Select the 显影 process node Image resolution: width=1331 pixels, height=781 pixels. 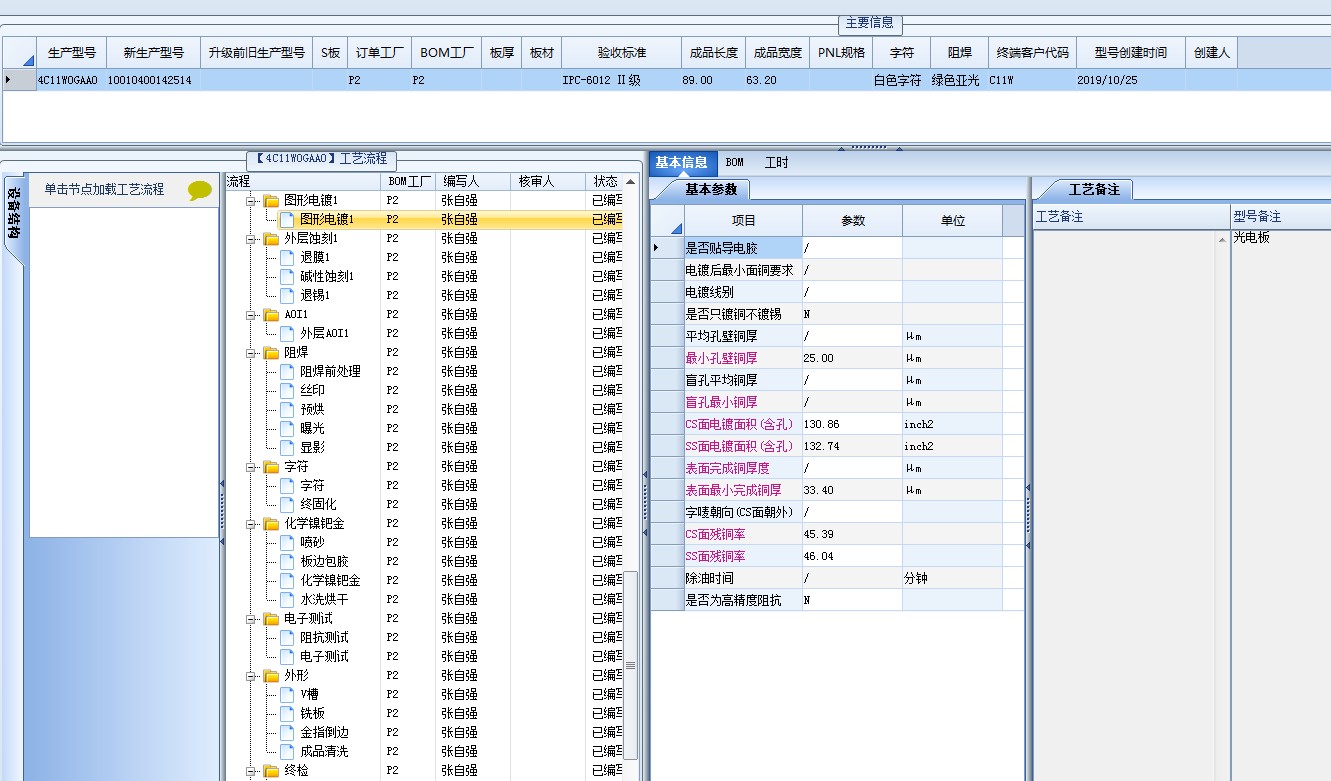[x=312, y=448]
